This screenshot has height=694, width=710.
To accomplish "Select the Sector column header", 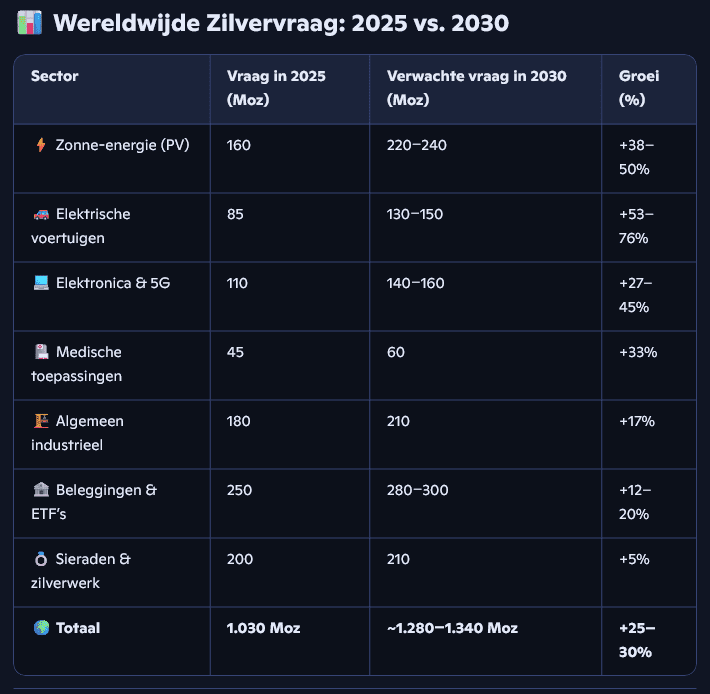I will tap(55, 76).
